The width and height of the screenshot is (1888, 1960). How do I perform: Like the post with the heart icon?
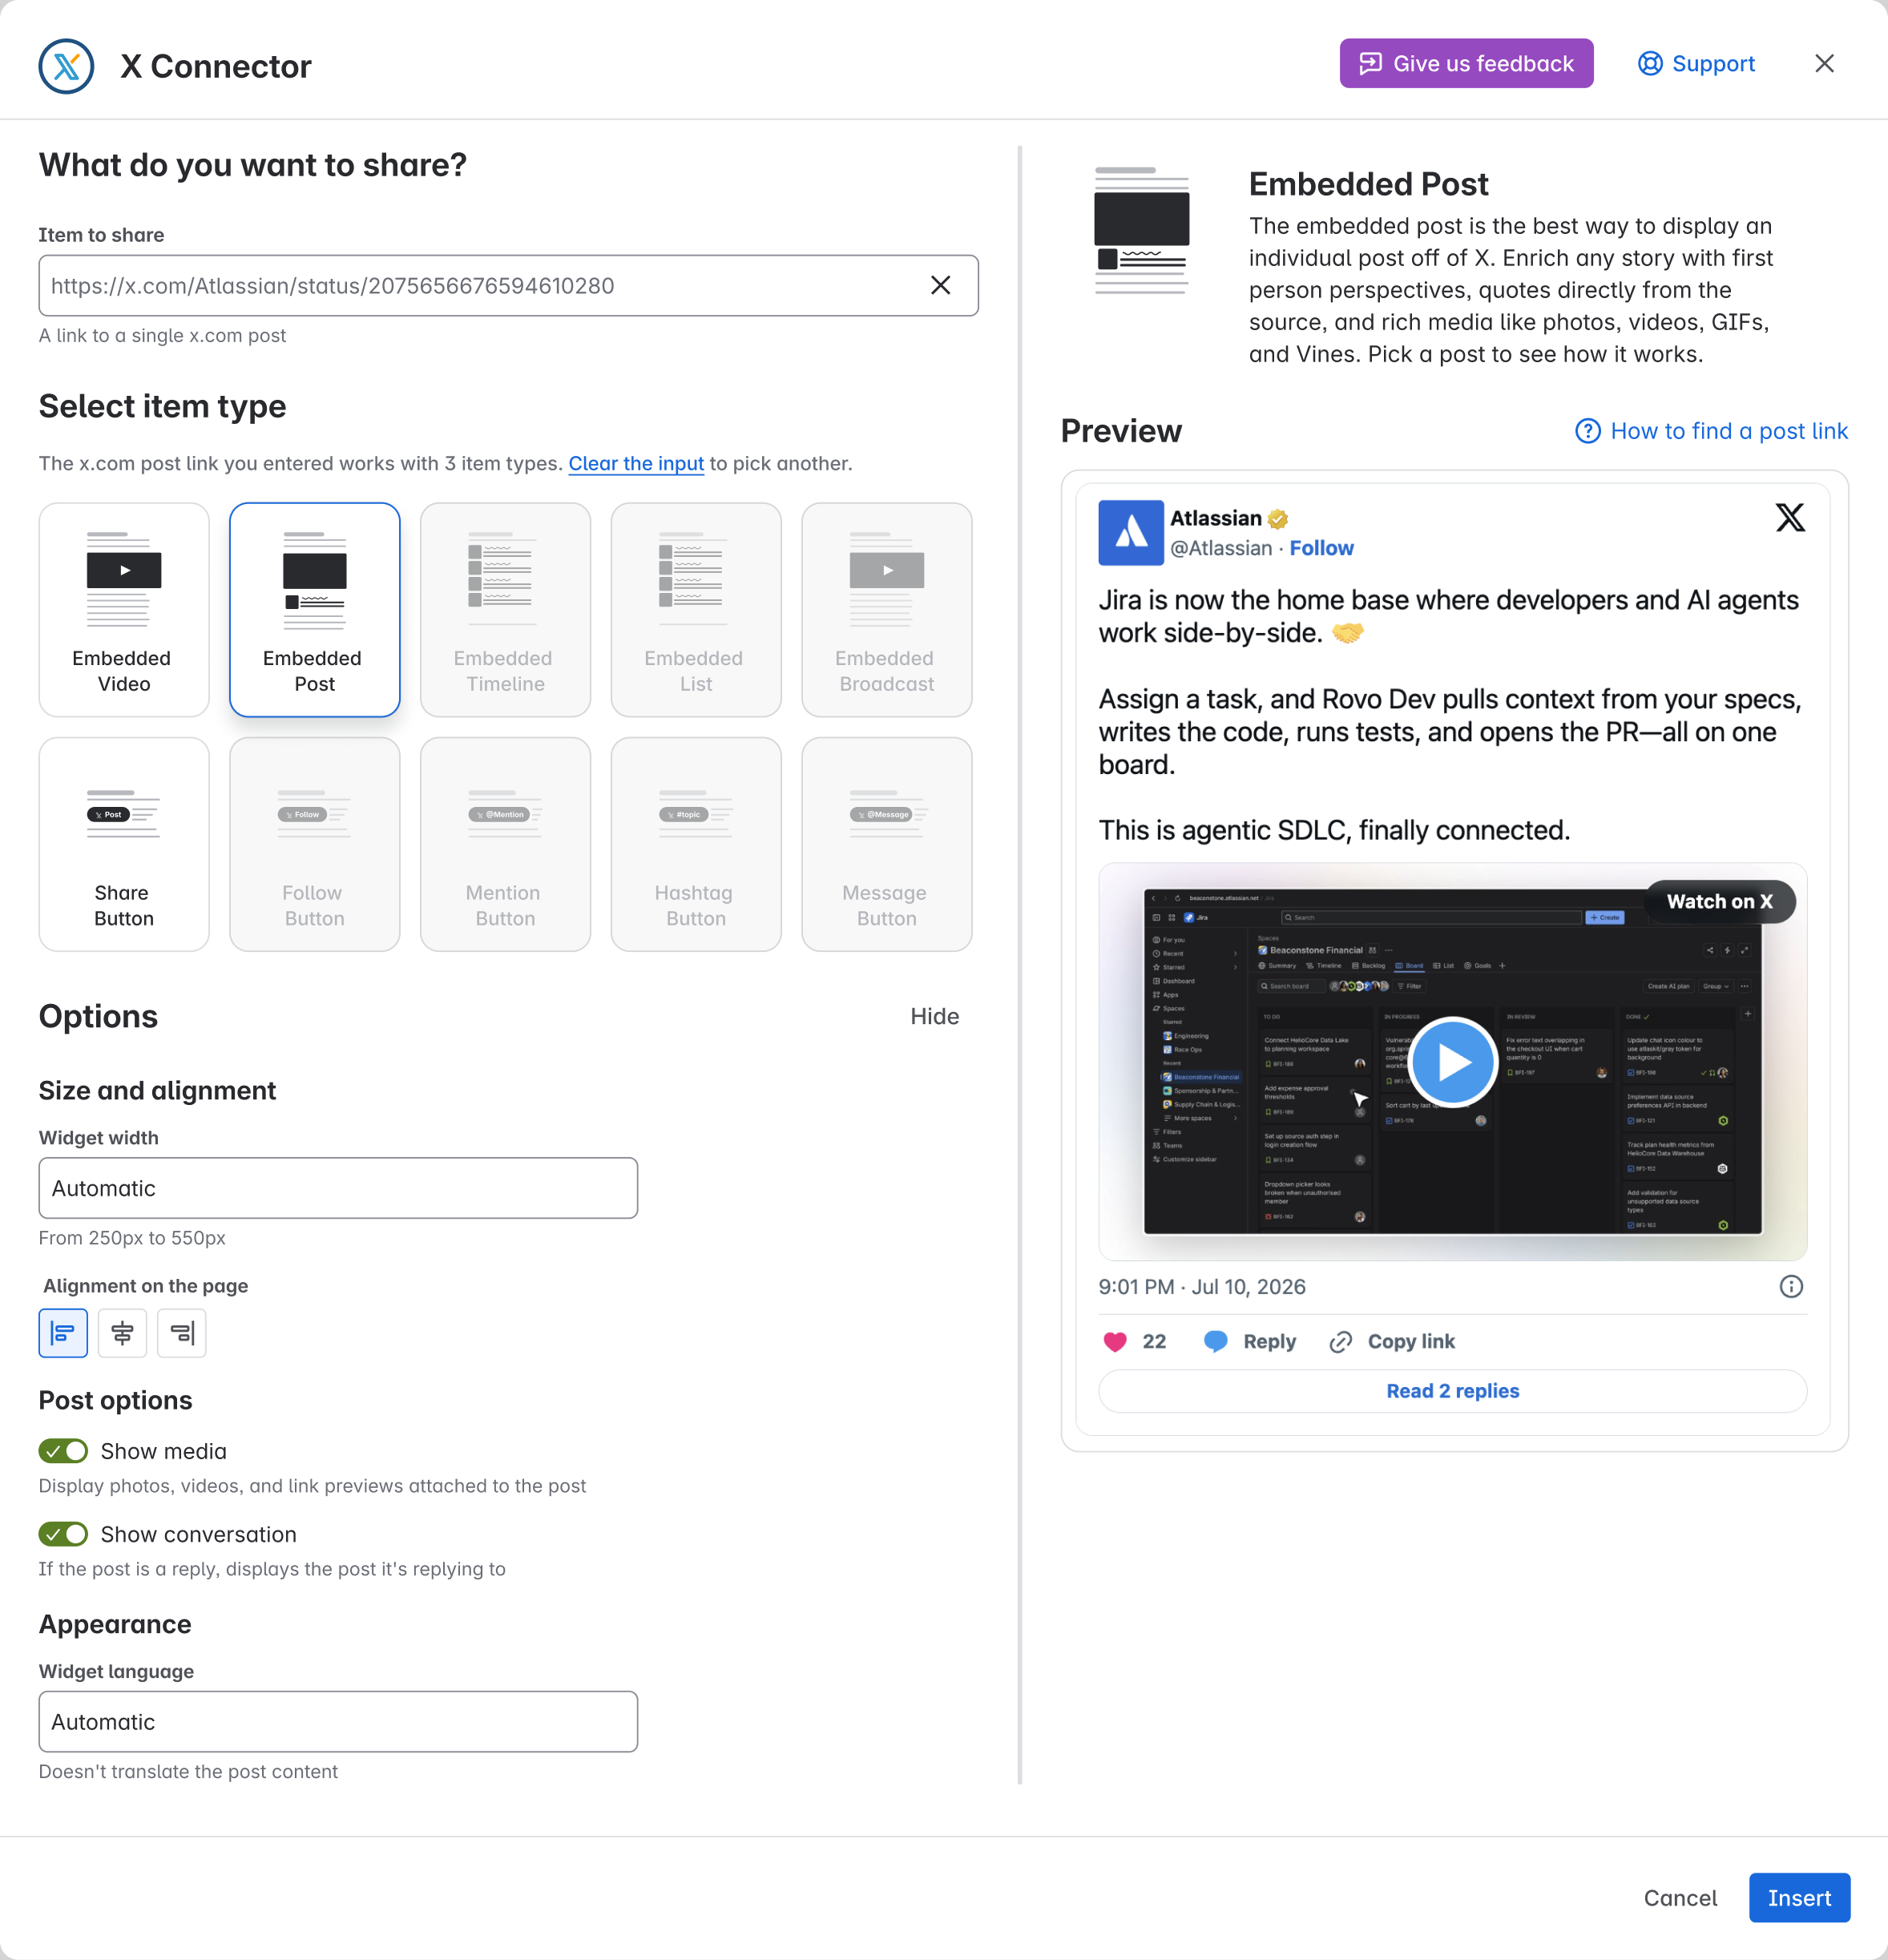tap(1115, 1341)
